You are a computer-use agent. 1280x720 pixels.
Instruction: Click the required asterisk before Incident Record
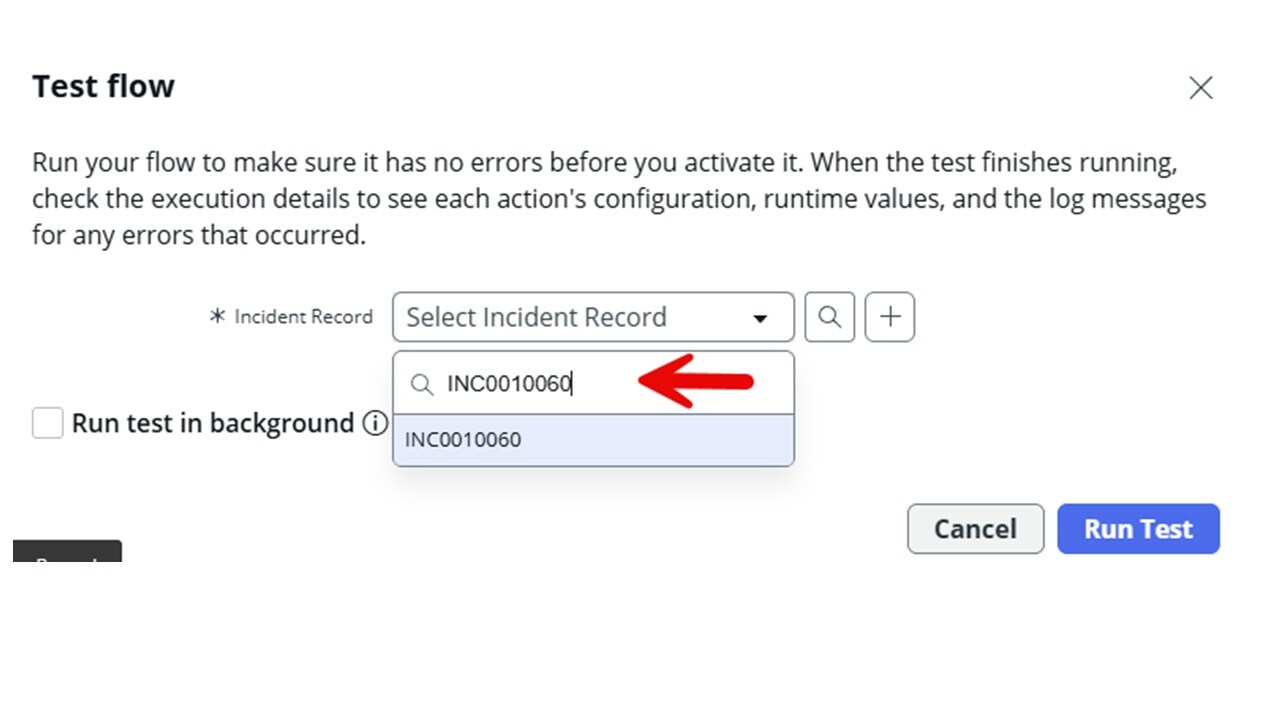click(x=217, y=317)
